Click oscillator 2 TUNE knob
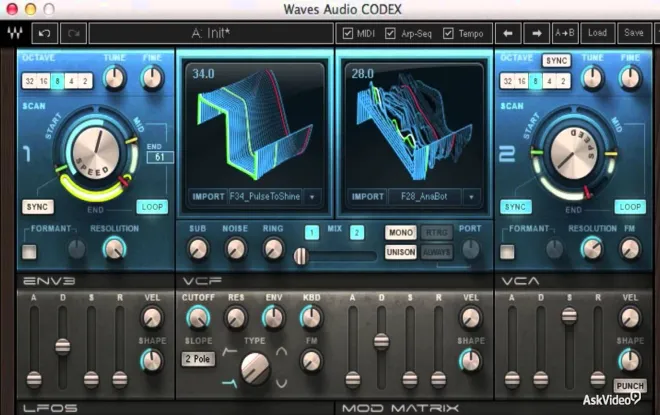This screenshot has height=415, width=660. pyautogui.click(x=593, y=78)
